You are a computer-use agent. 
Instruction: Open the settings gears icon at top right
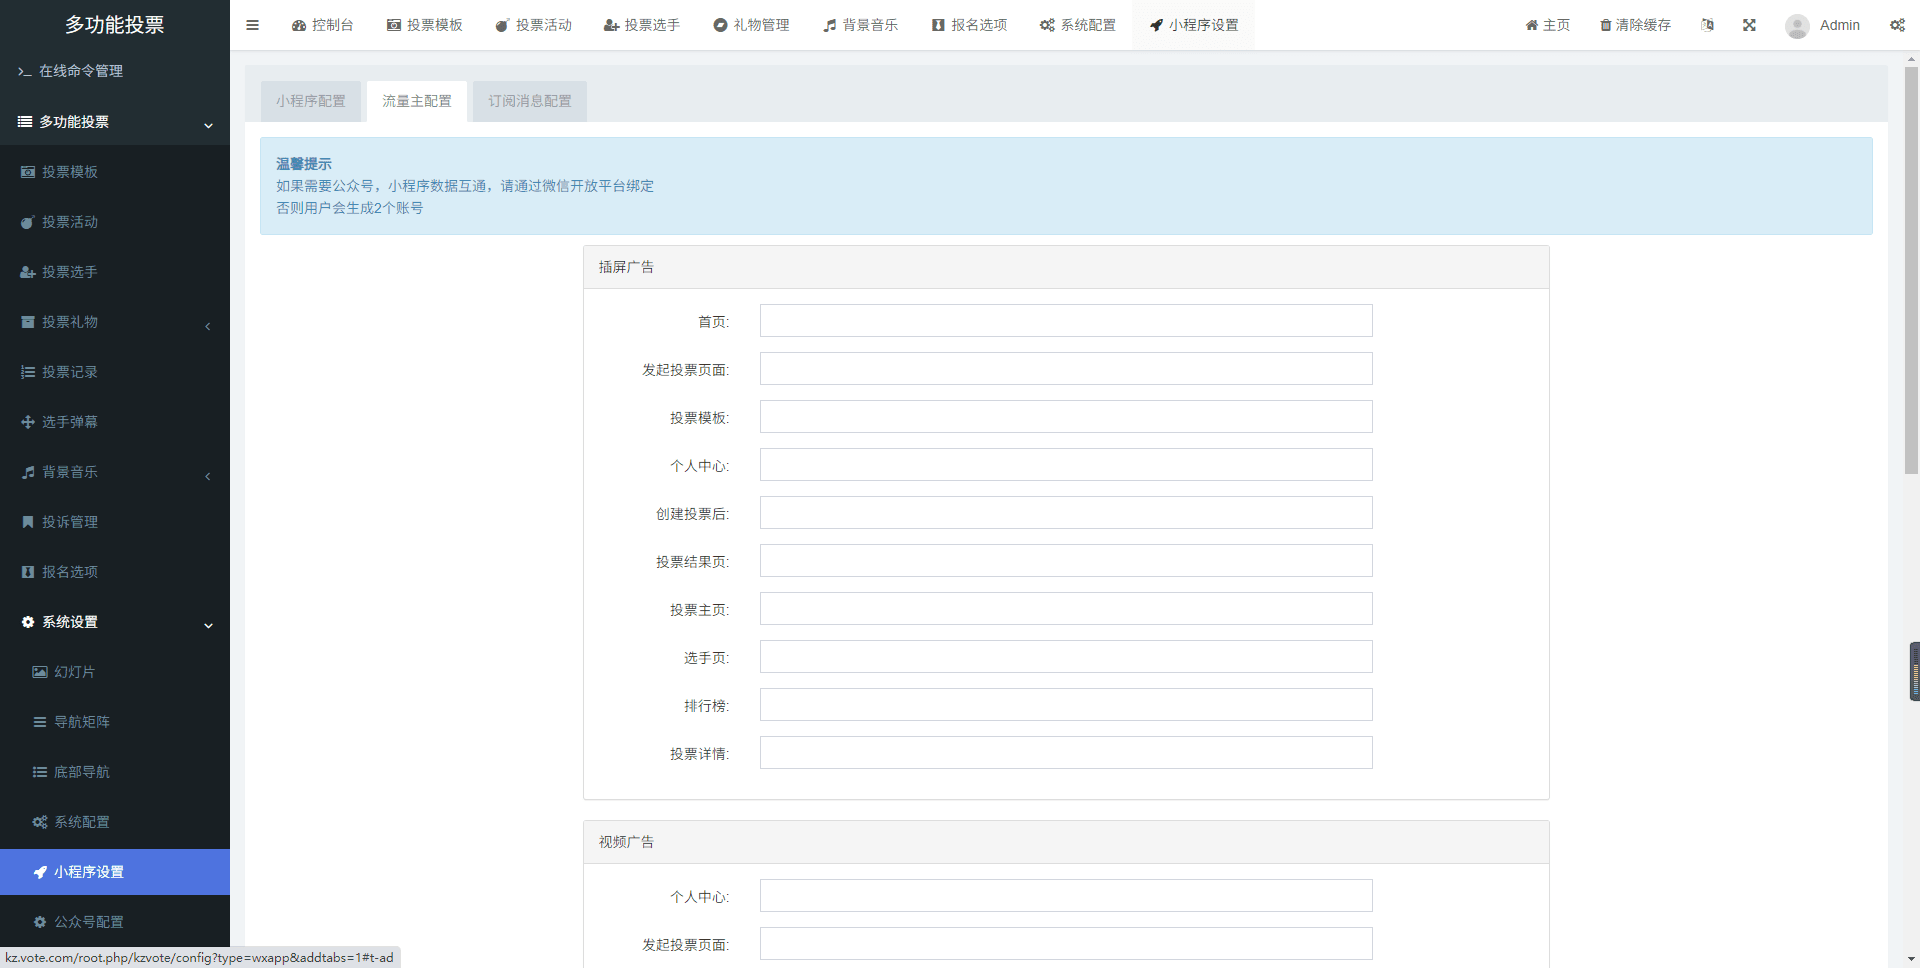coord(1897,25)
